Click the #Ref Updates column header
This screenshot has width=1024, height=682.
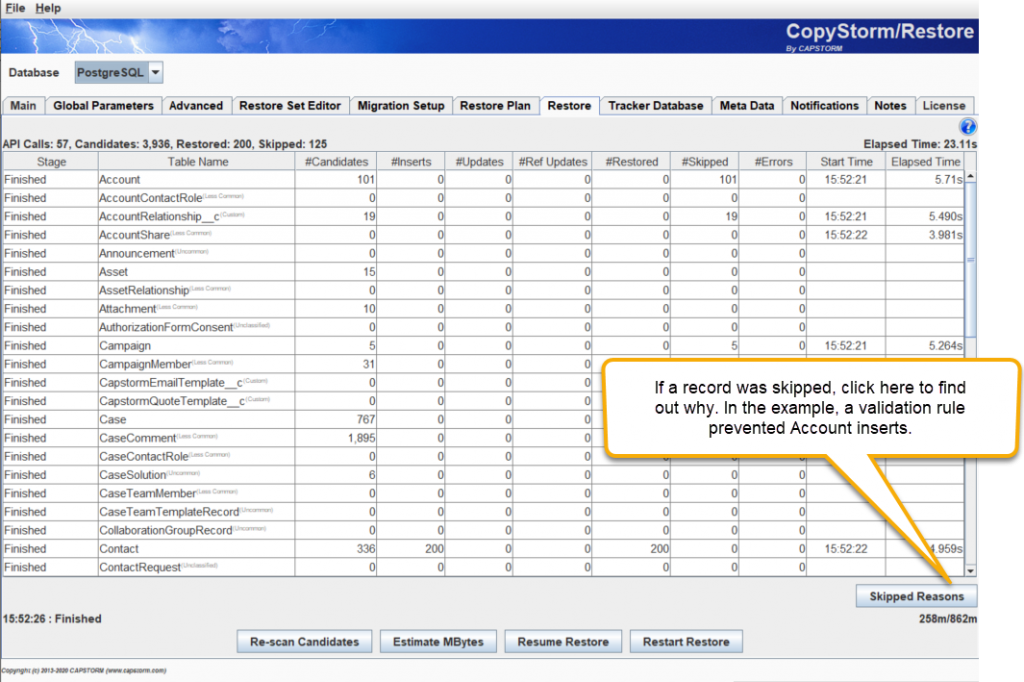pyautogui.click(x=552, y=162)
